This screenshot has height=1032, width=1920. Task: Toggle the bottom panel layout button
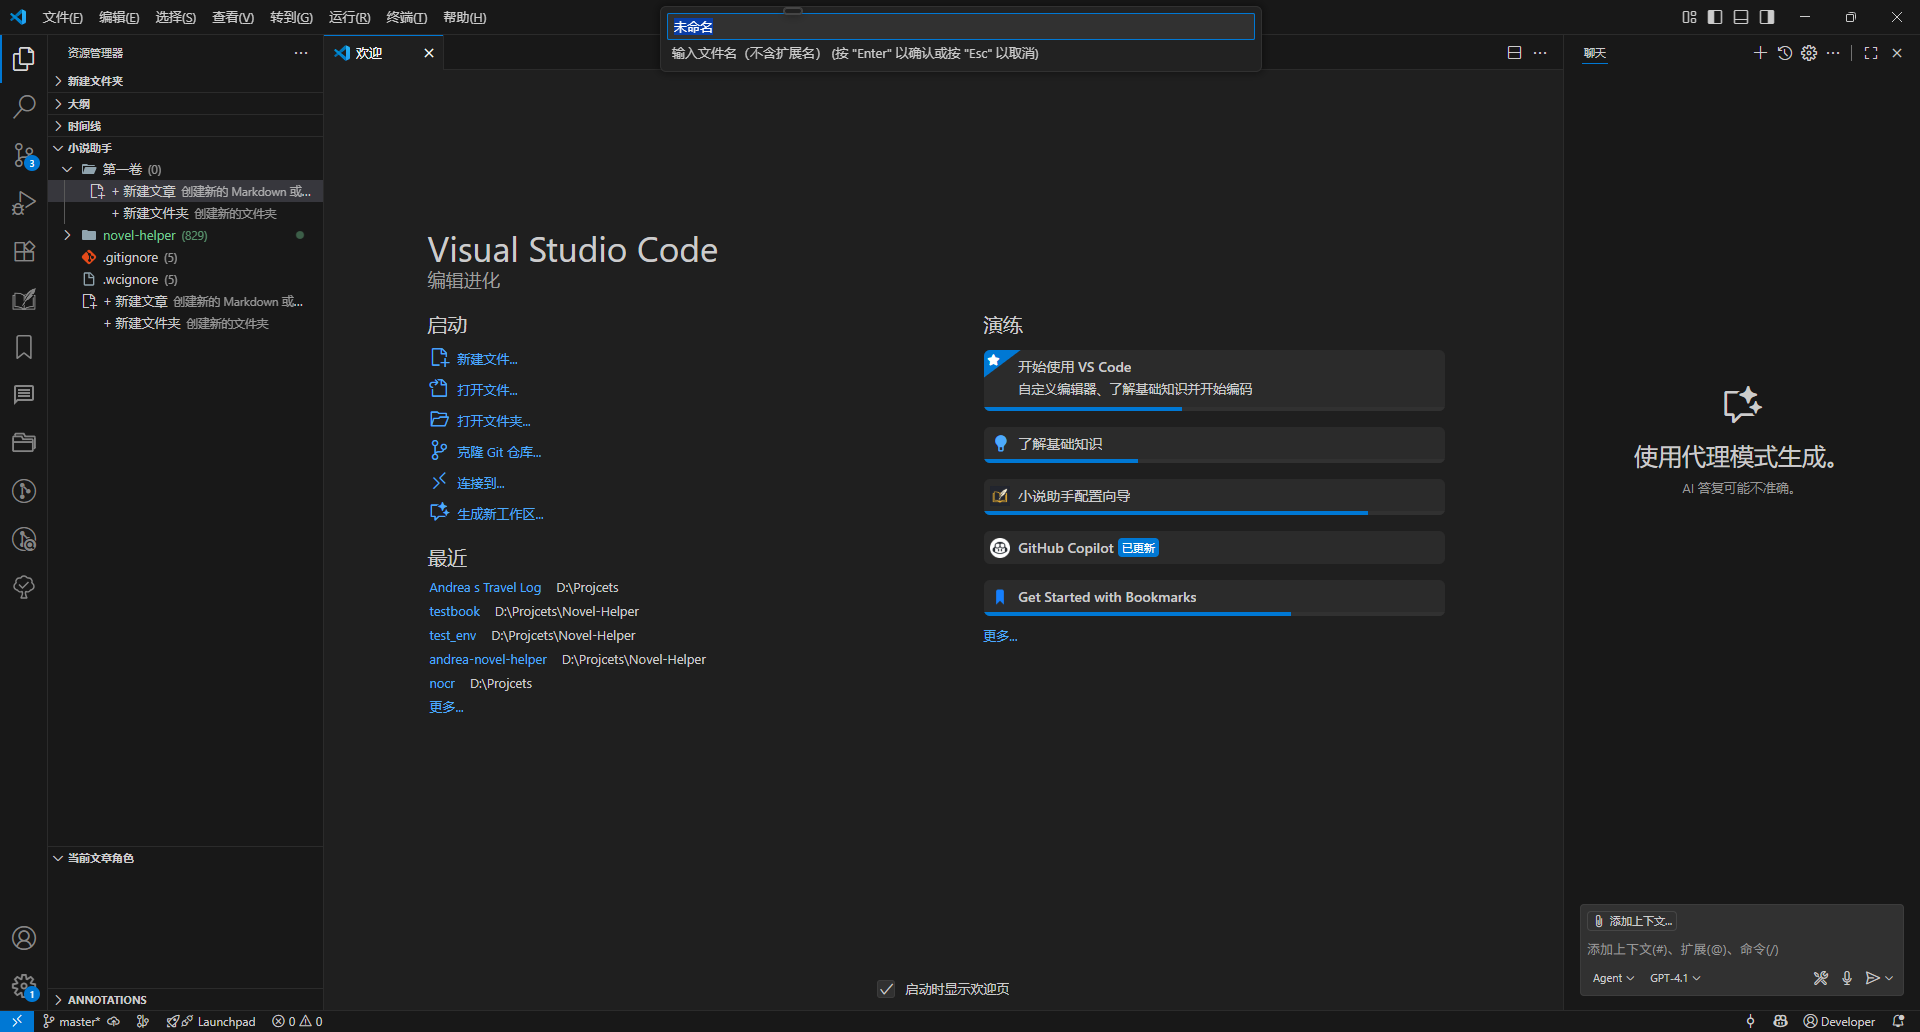click(x=1741, y=17)
